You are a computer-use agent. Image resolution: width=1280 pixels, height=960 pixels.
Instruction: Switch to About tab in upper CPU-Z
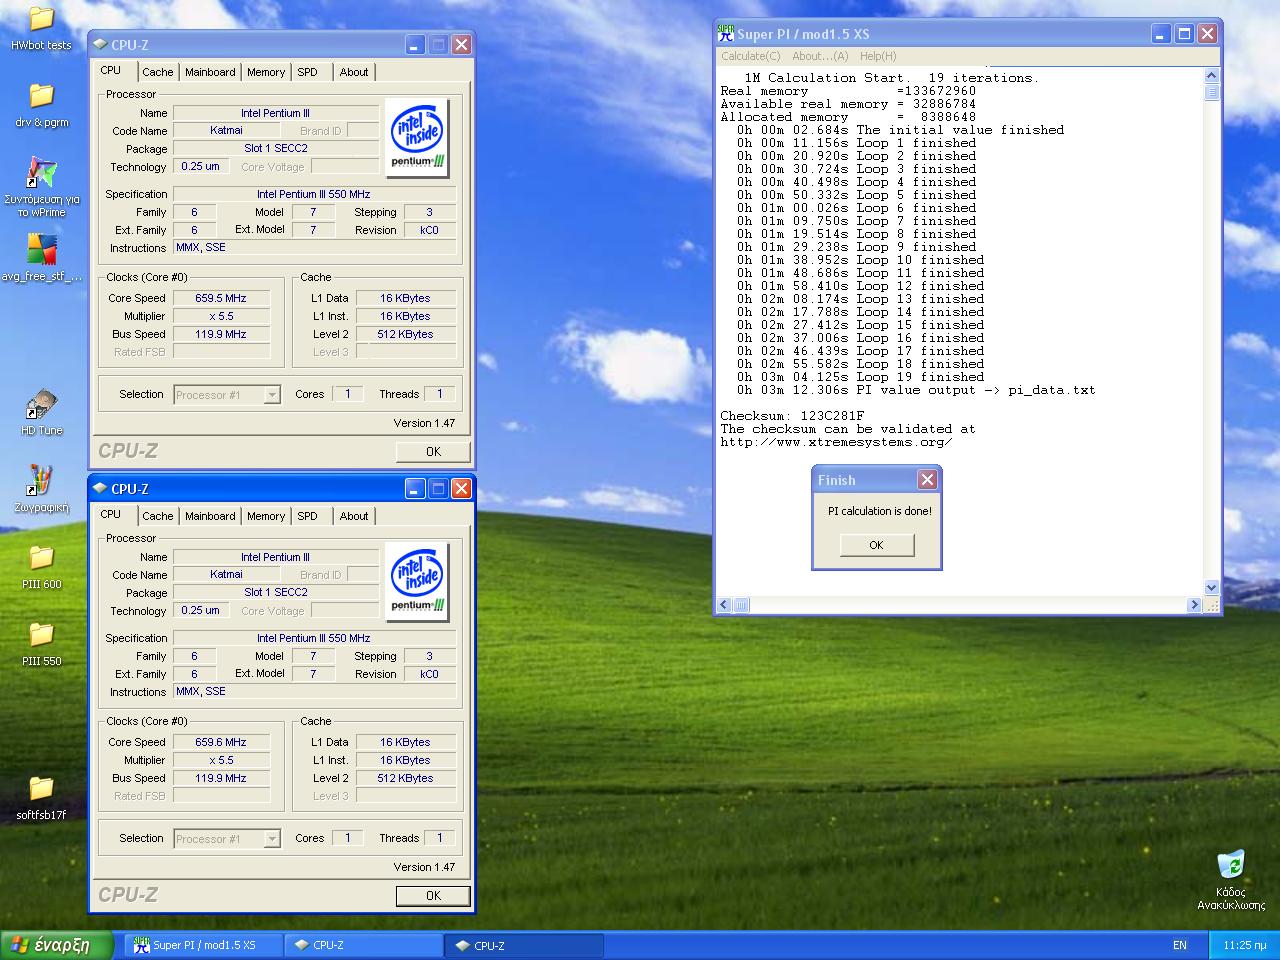354,72
